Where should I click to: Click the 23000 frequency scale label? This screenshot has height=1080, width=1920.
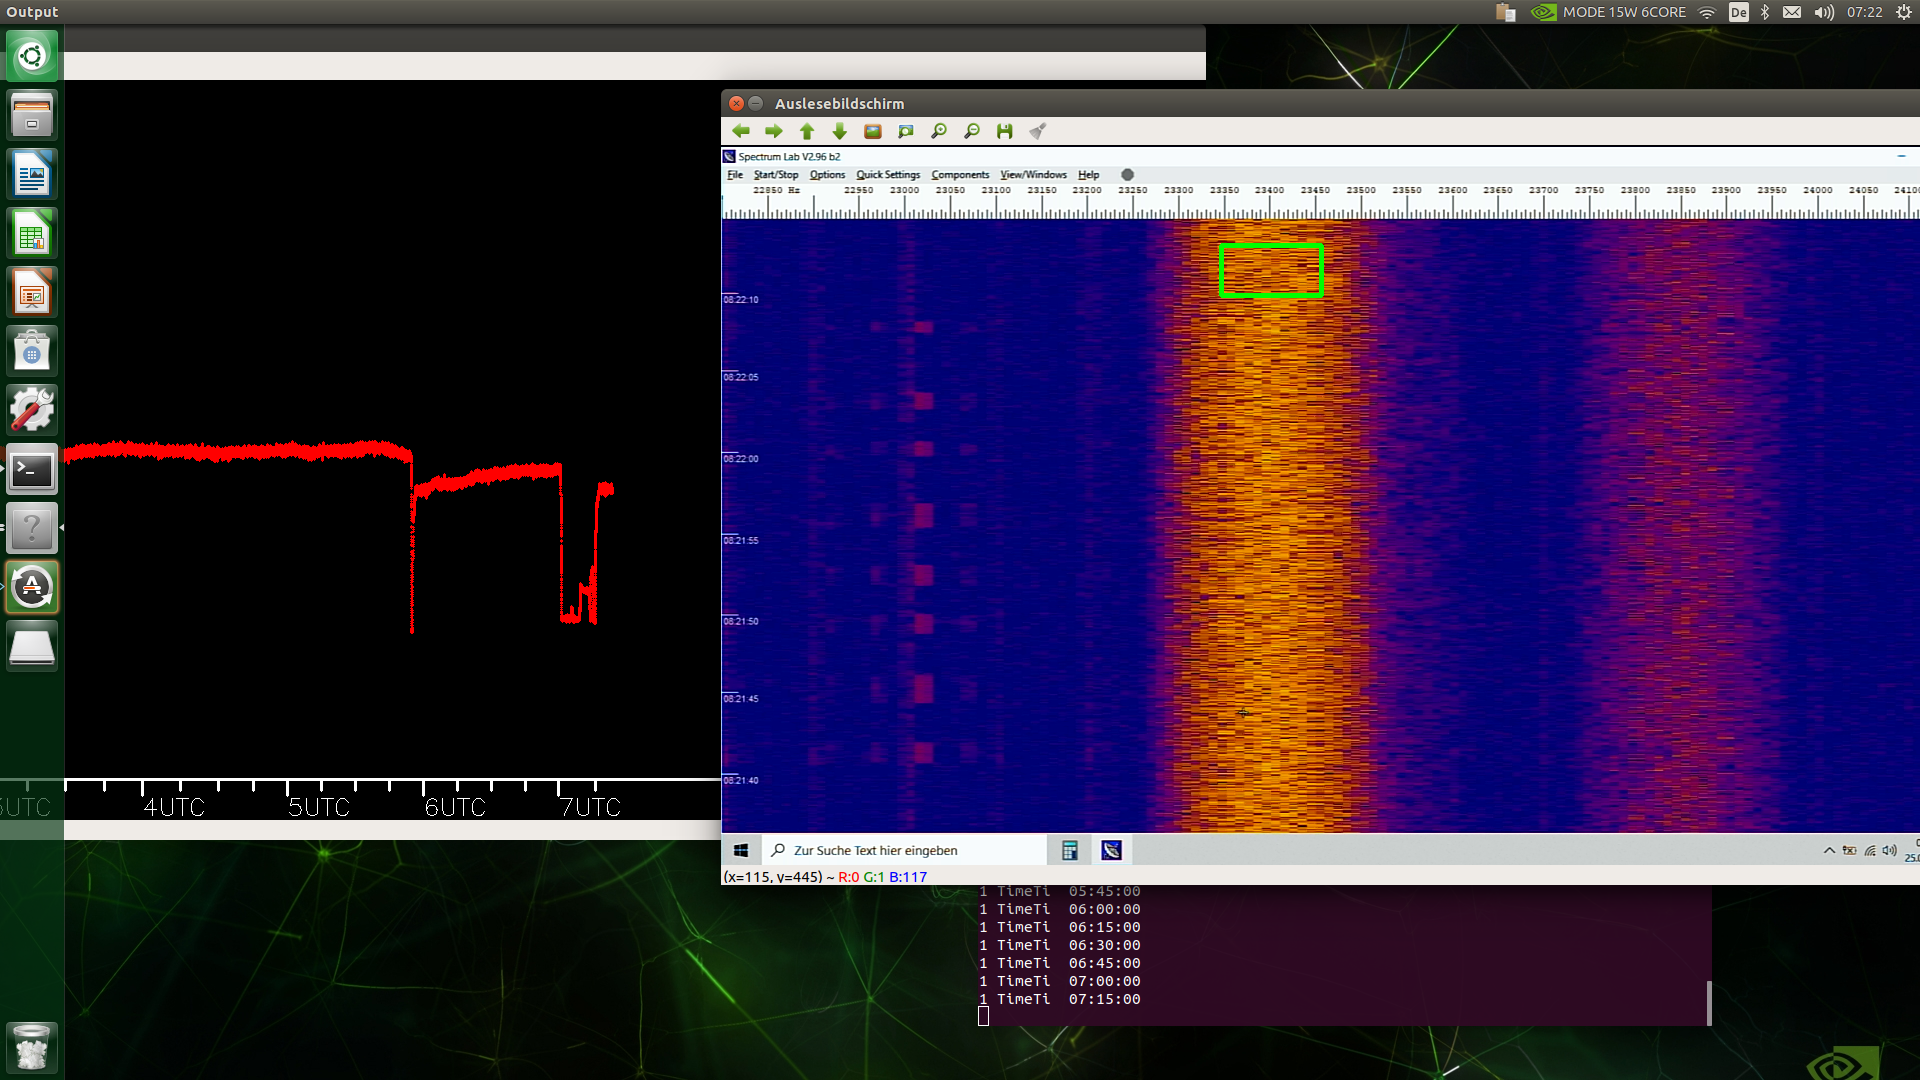coord(904,190)
